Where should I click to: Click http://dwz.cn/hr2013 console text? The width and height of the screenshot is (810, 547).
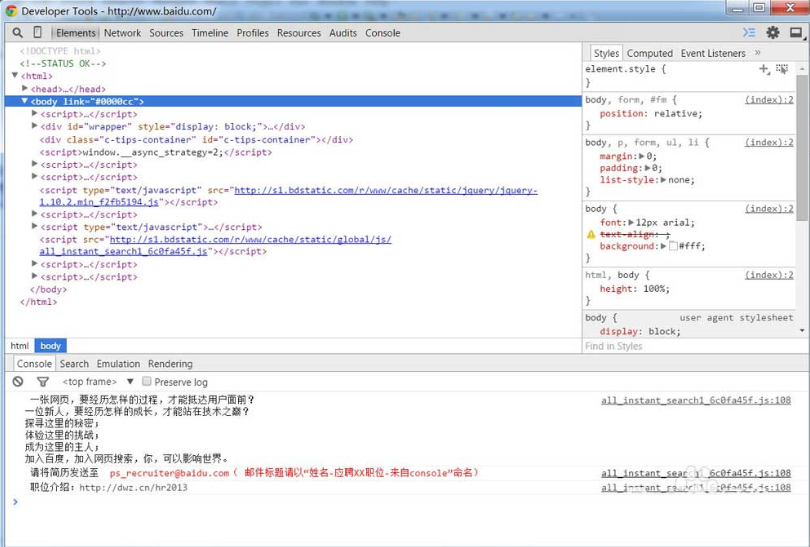coord(133,488)
